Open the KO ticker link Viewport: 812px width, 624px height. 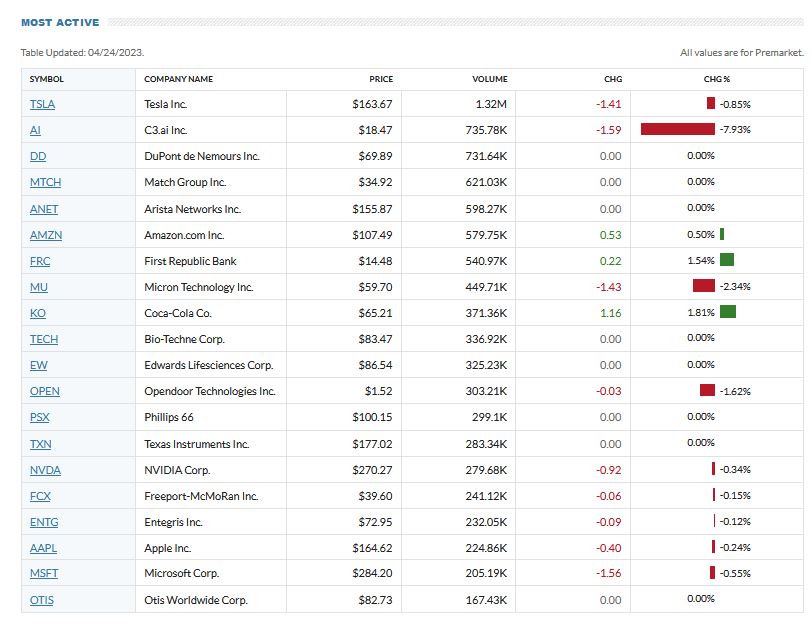tap(38, 313)
